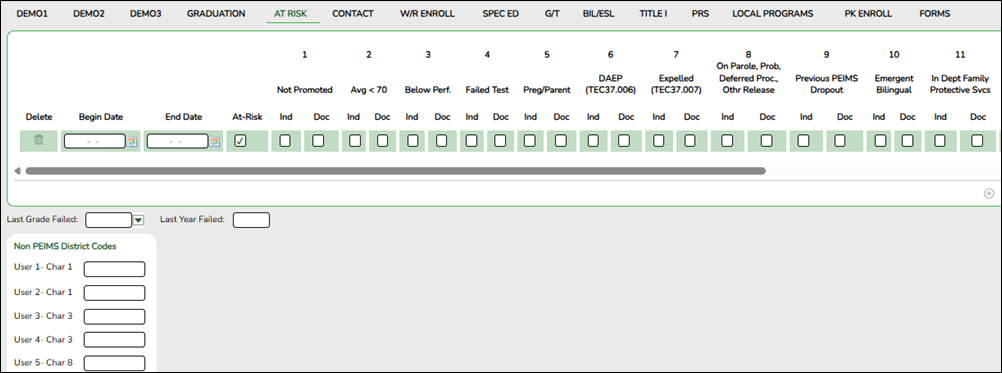This screenshot has height=373, width=1002.
Task: Check Failed Test Ind checkbox
Action: tap(472, 141)
